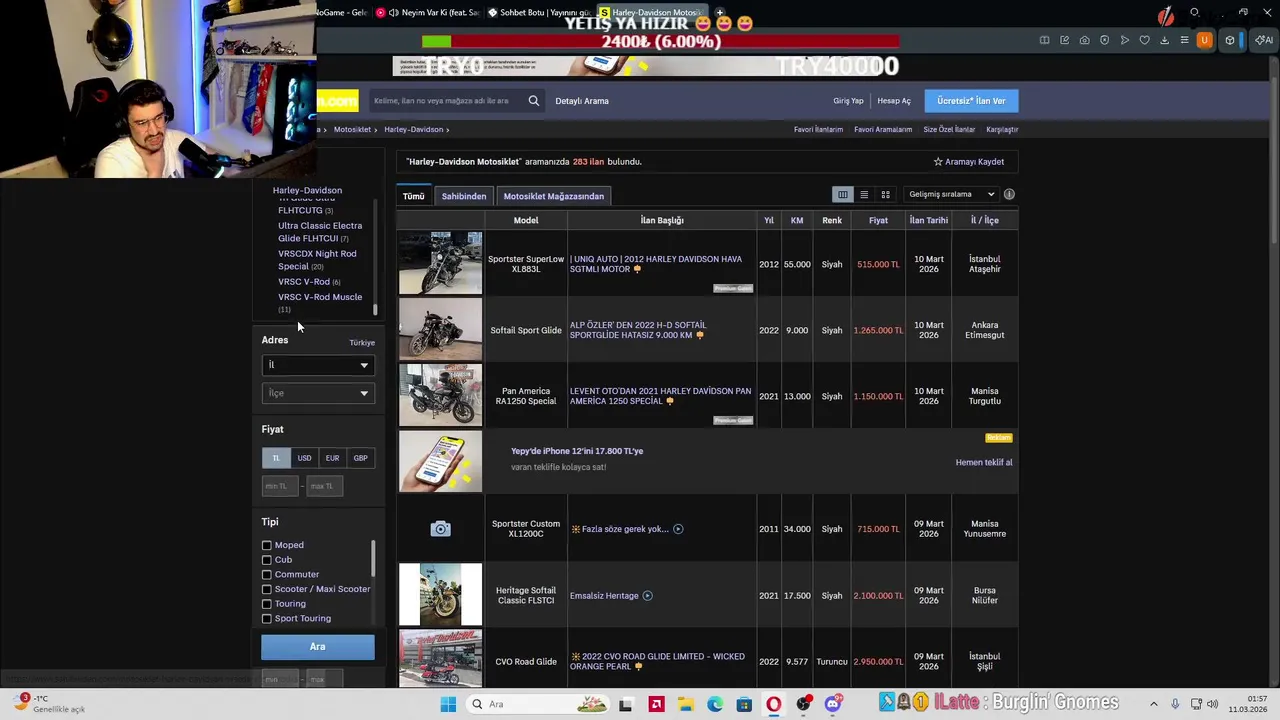This screenshot has height=720, width=1280.
Task: Select GBP currency toggle
Action: pyautogui.click(x=360, y=458)
